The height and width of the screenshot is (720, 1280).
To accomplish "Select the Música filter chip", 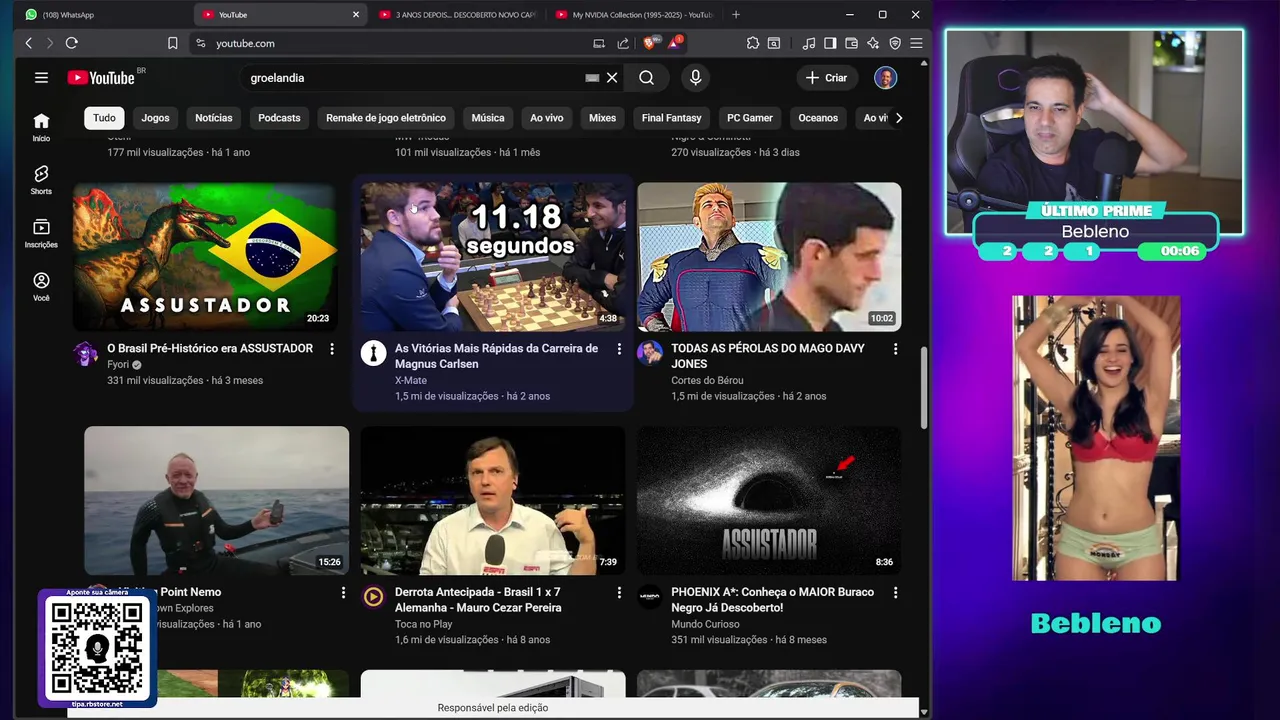I will pos(488,118).
